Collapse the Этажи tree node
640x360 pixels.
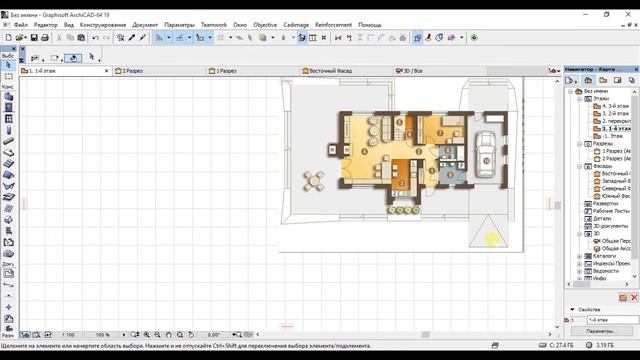click(x=579, y=99)
